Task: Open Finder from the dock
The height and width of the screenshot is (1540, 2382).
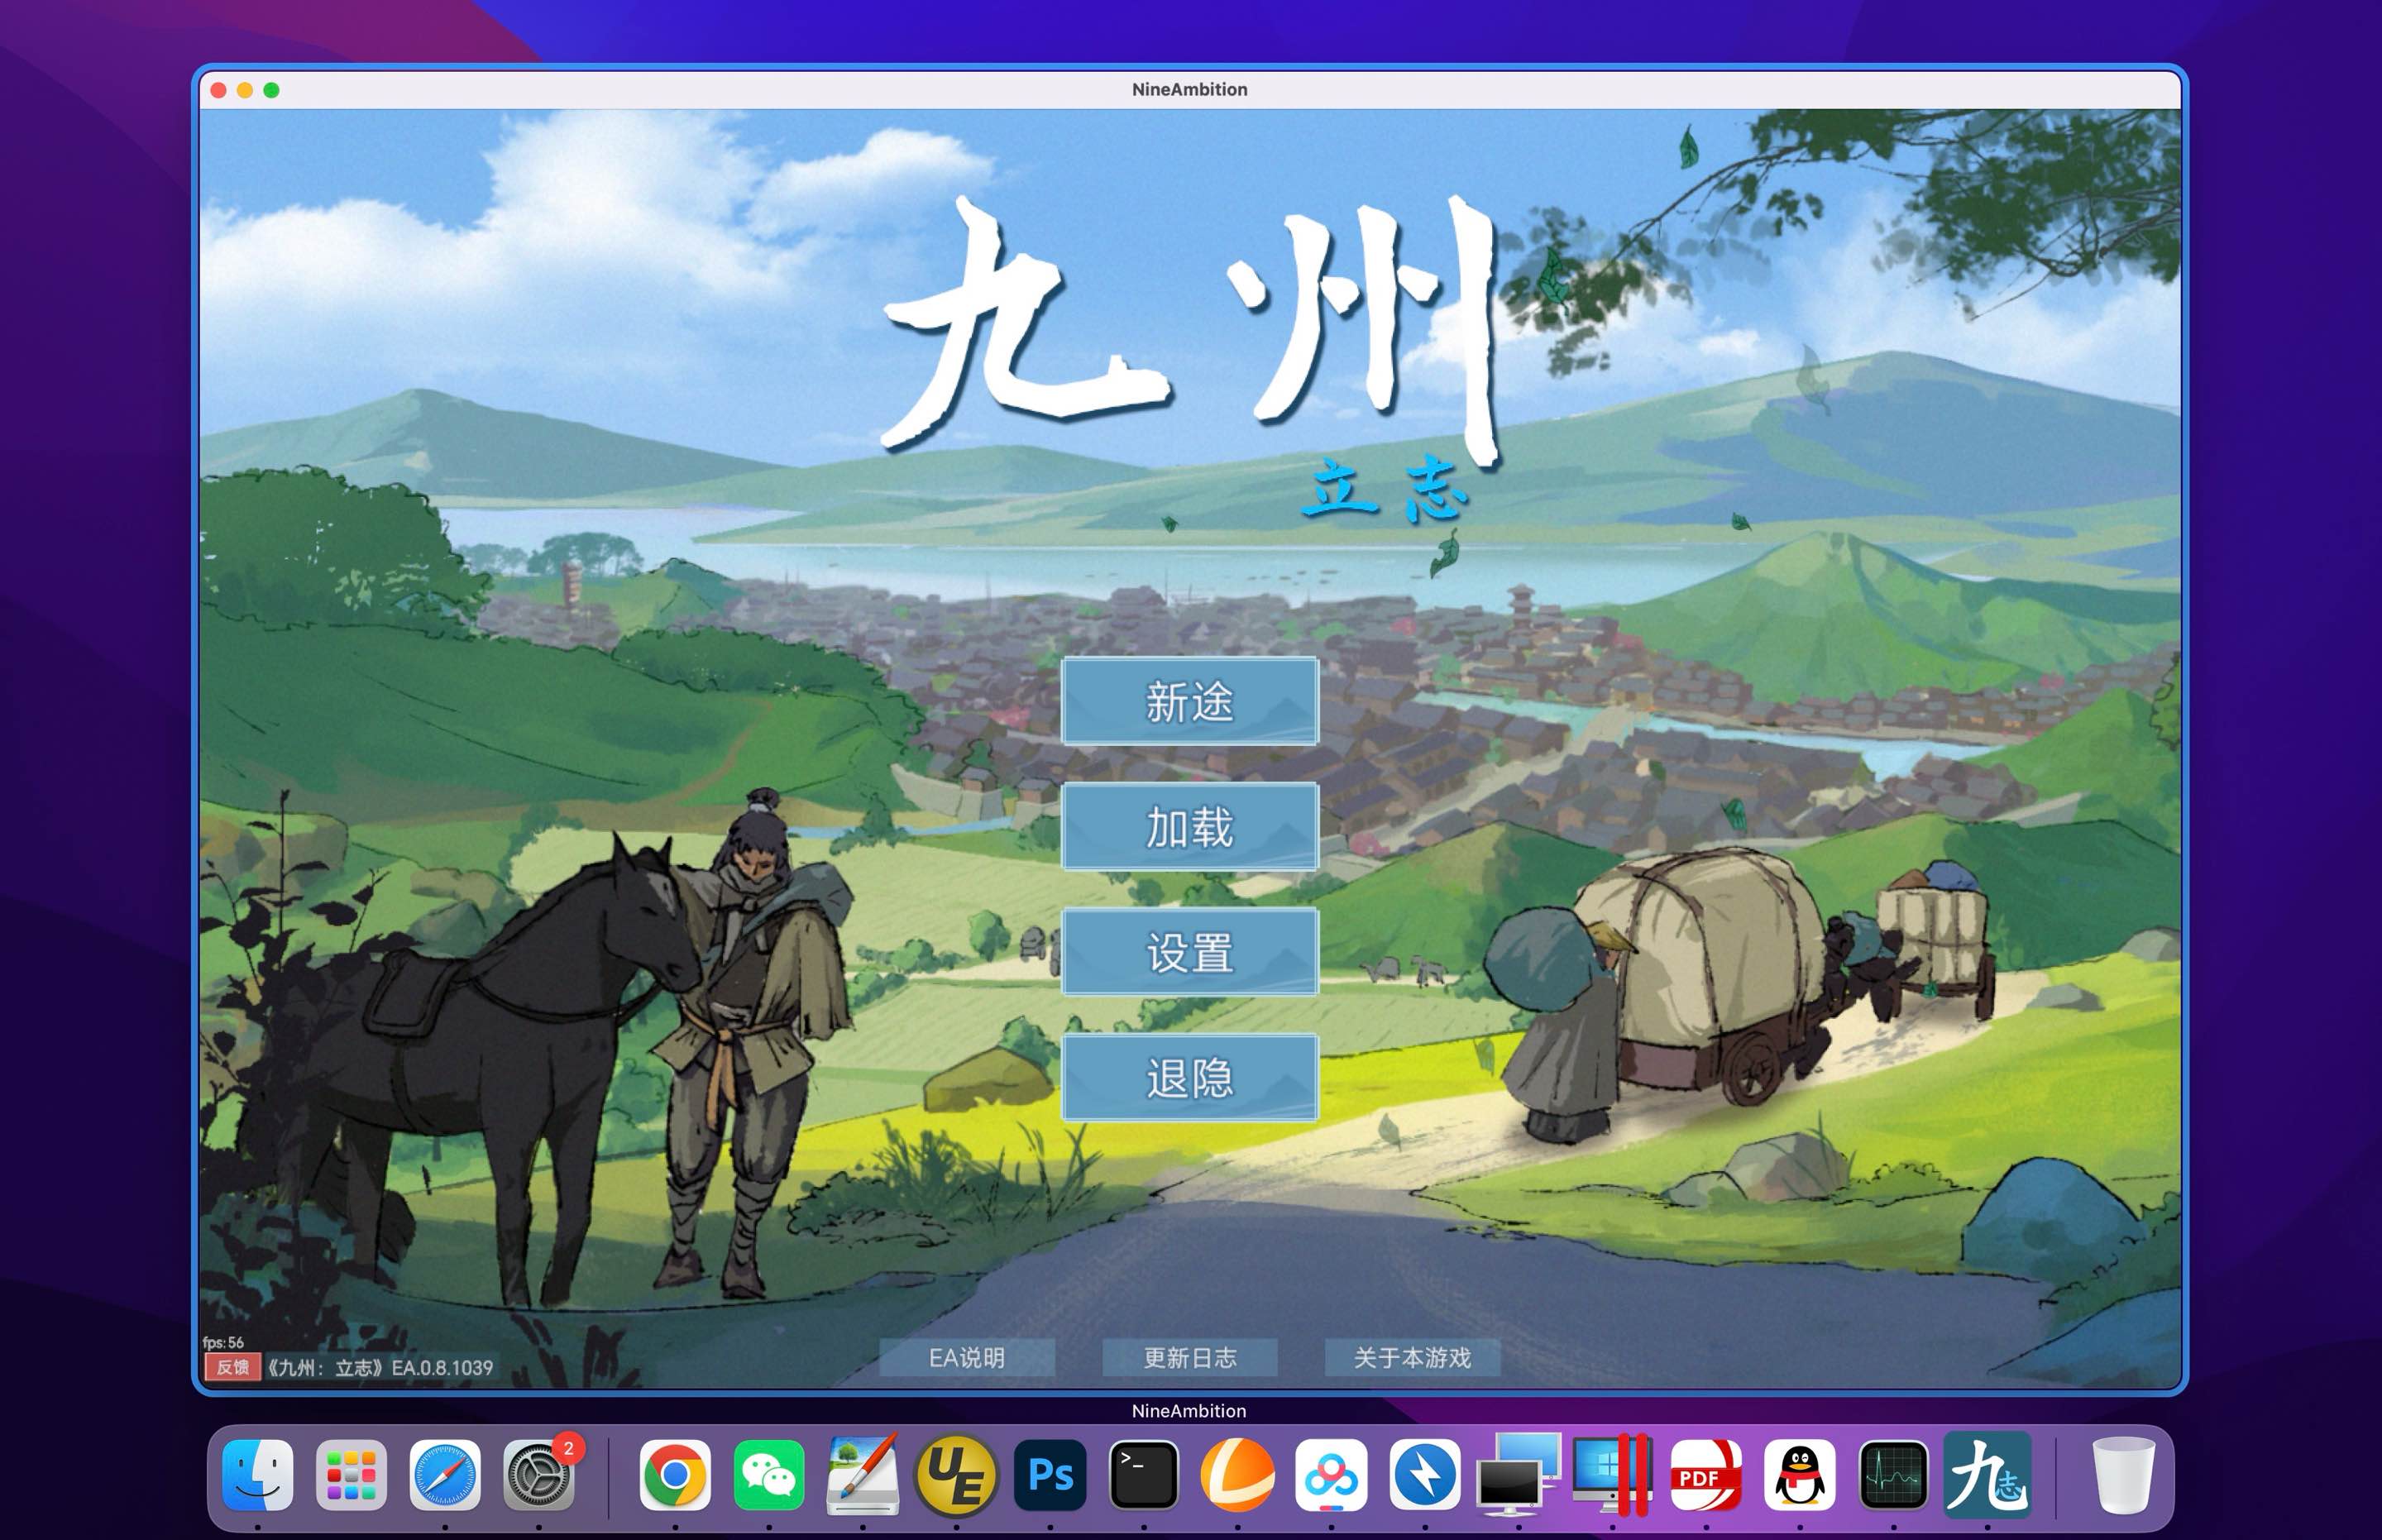Action: [258, 1475]
